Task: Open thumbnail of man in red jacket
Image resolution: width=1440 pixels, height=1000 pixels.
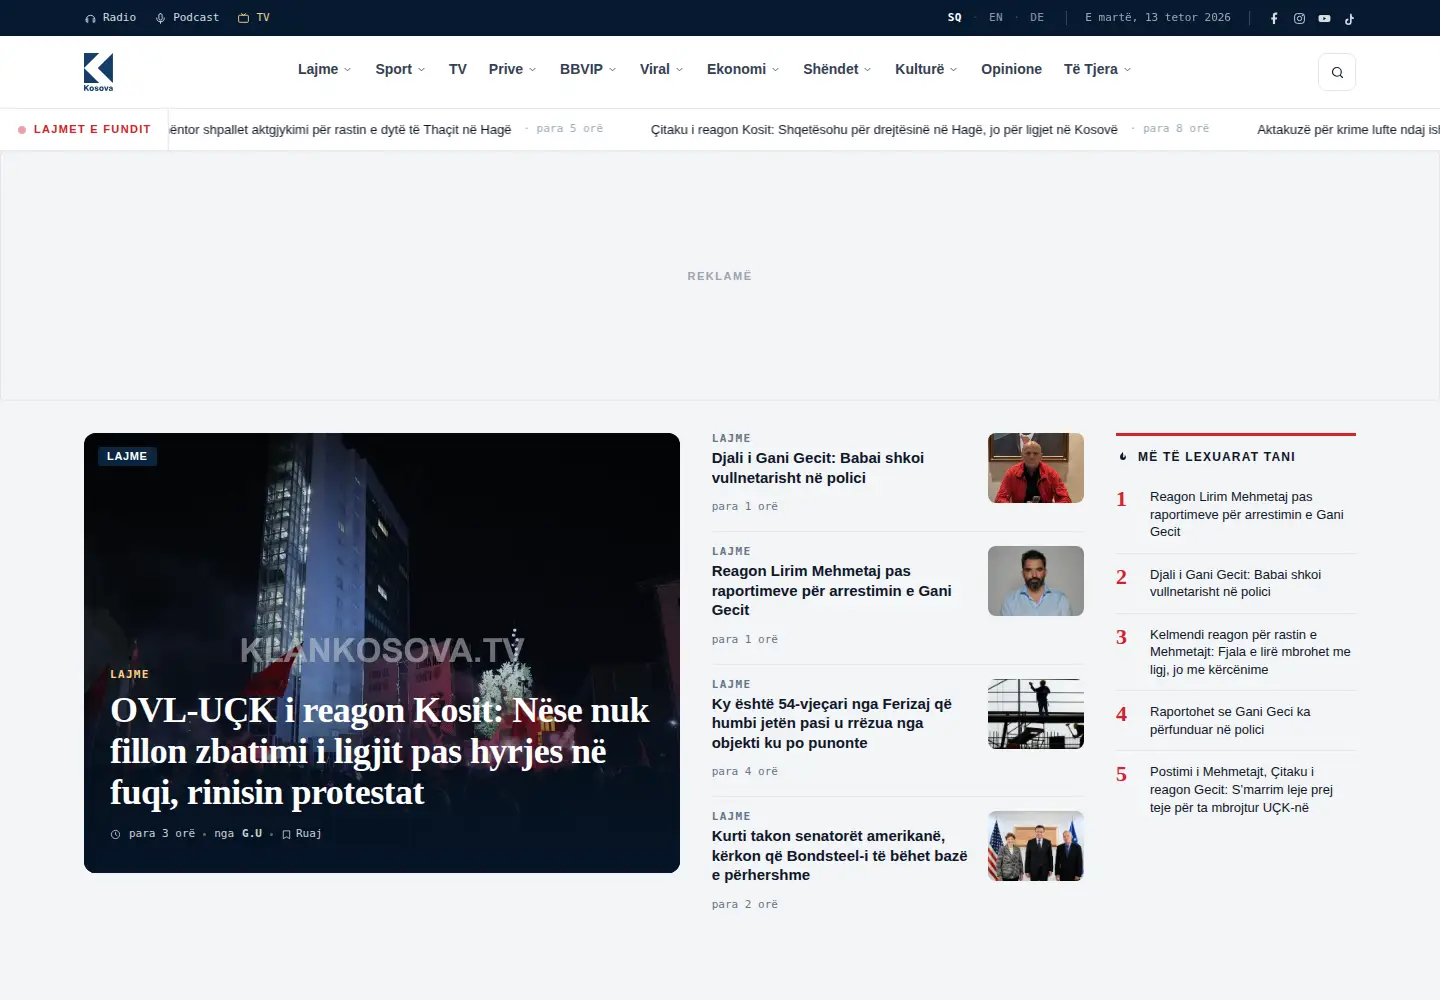Action: (x=1036, y=468)
